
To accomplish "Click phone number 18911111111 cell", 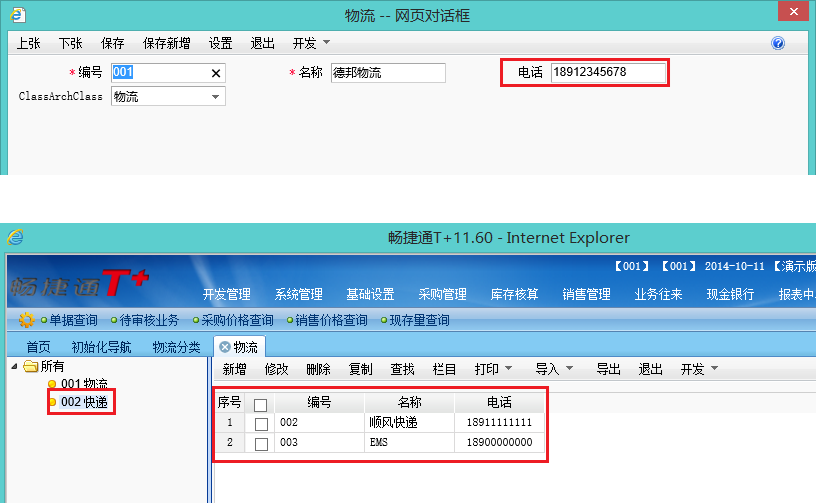I will (x=499, y=422).
